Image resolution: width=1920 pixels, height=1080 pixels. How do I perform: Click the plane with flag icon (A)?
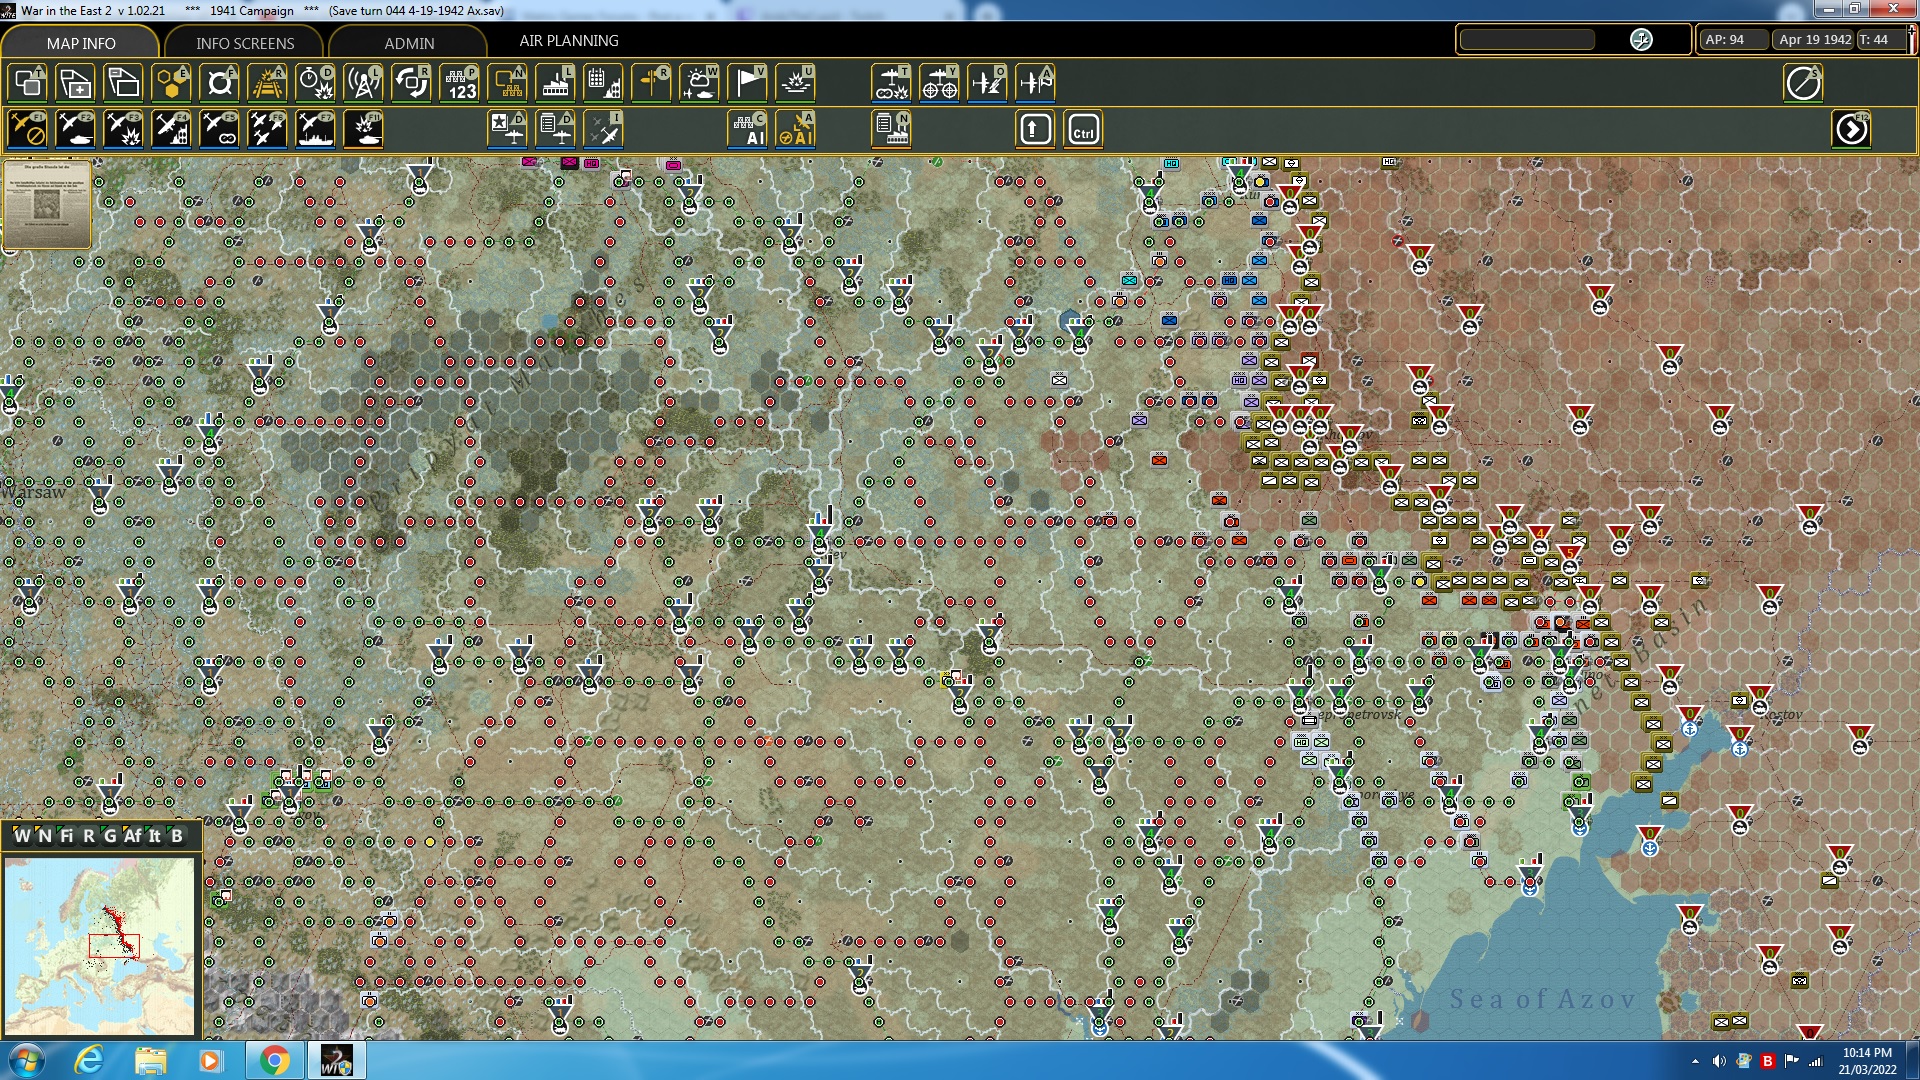point(1035,83)
